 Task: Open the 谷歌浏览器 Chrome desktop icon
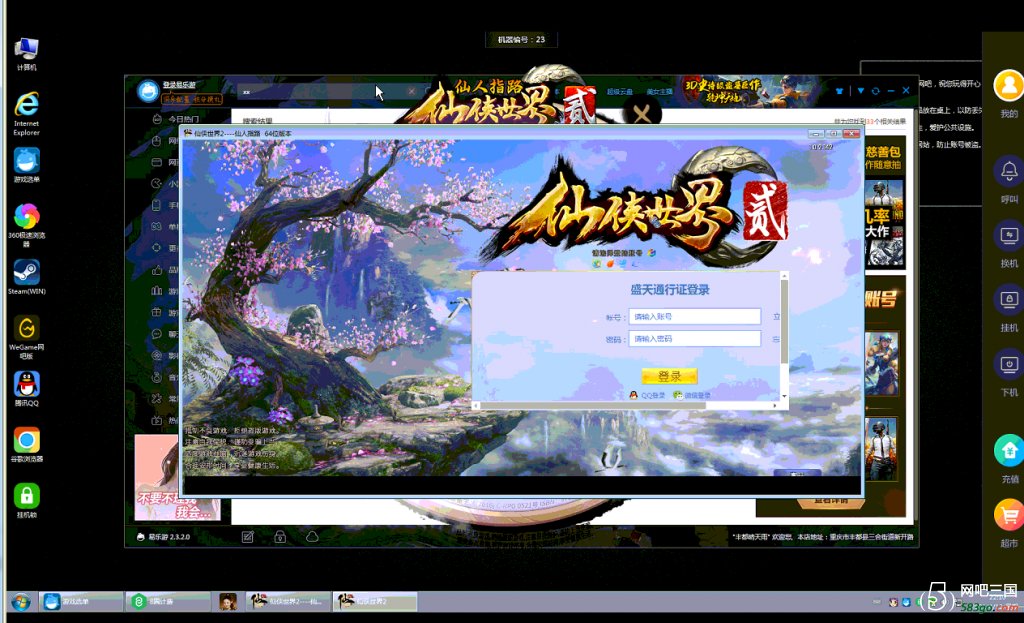point(26,445)
